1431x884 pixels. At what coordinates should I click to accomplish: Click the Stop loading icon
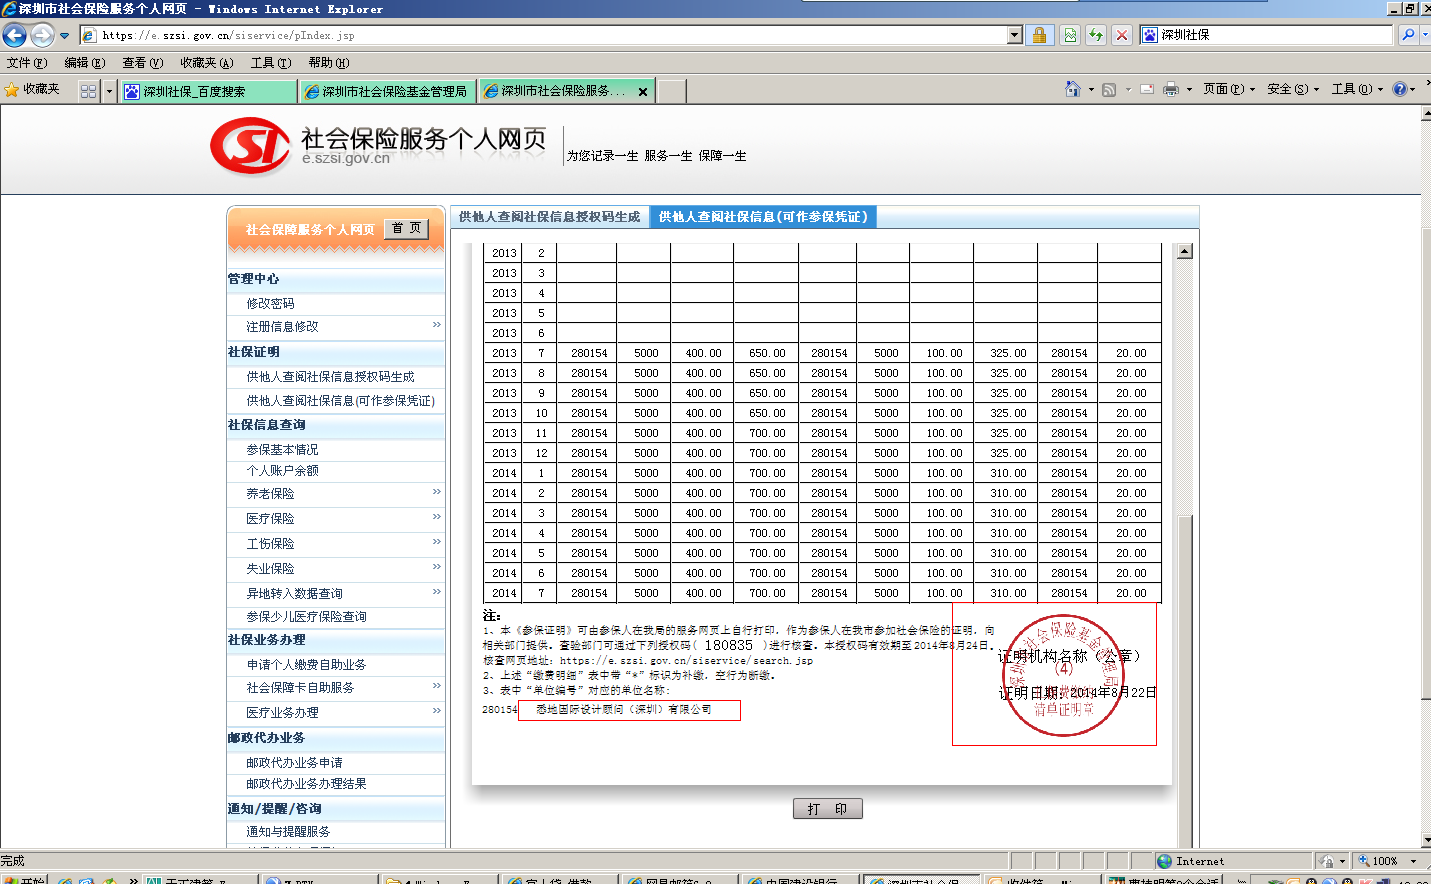[1122, 35]
